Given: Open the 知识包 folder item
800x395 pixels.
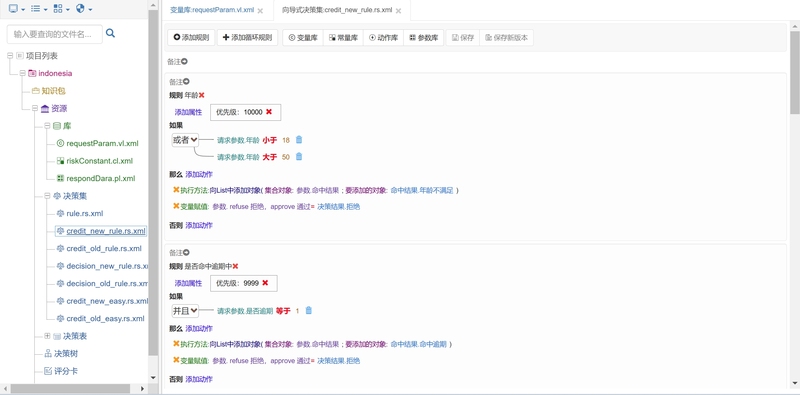Looking at the screenshot, I should 54,91.
